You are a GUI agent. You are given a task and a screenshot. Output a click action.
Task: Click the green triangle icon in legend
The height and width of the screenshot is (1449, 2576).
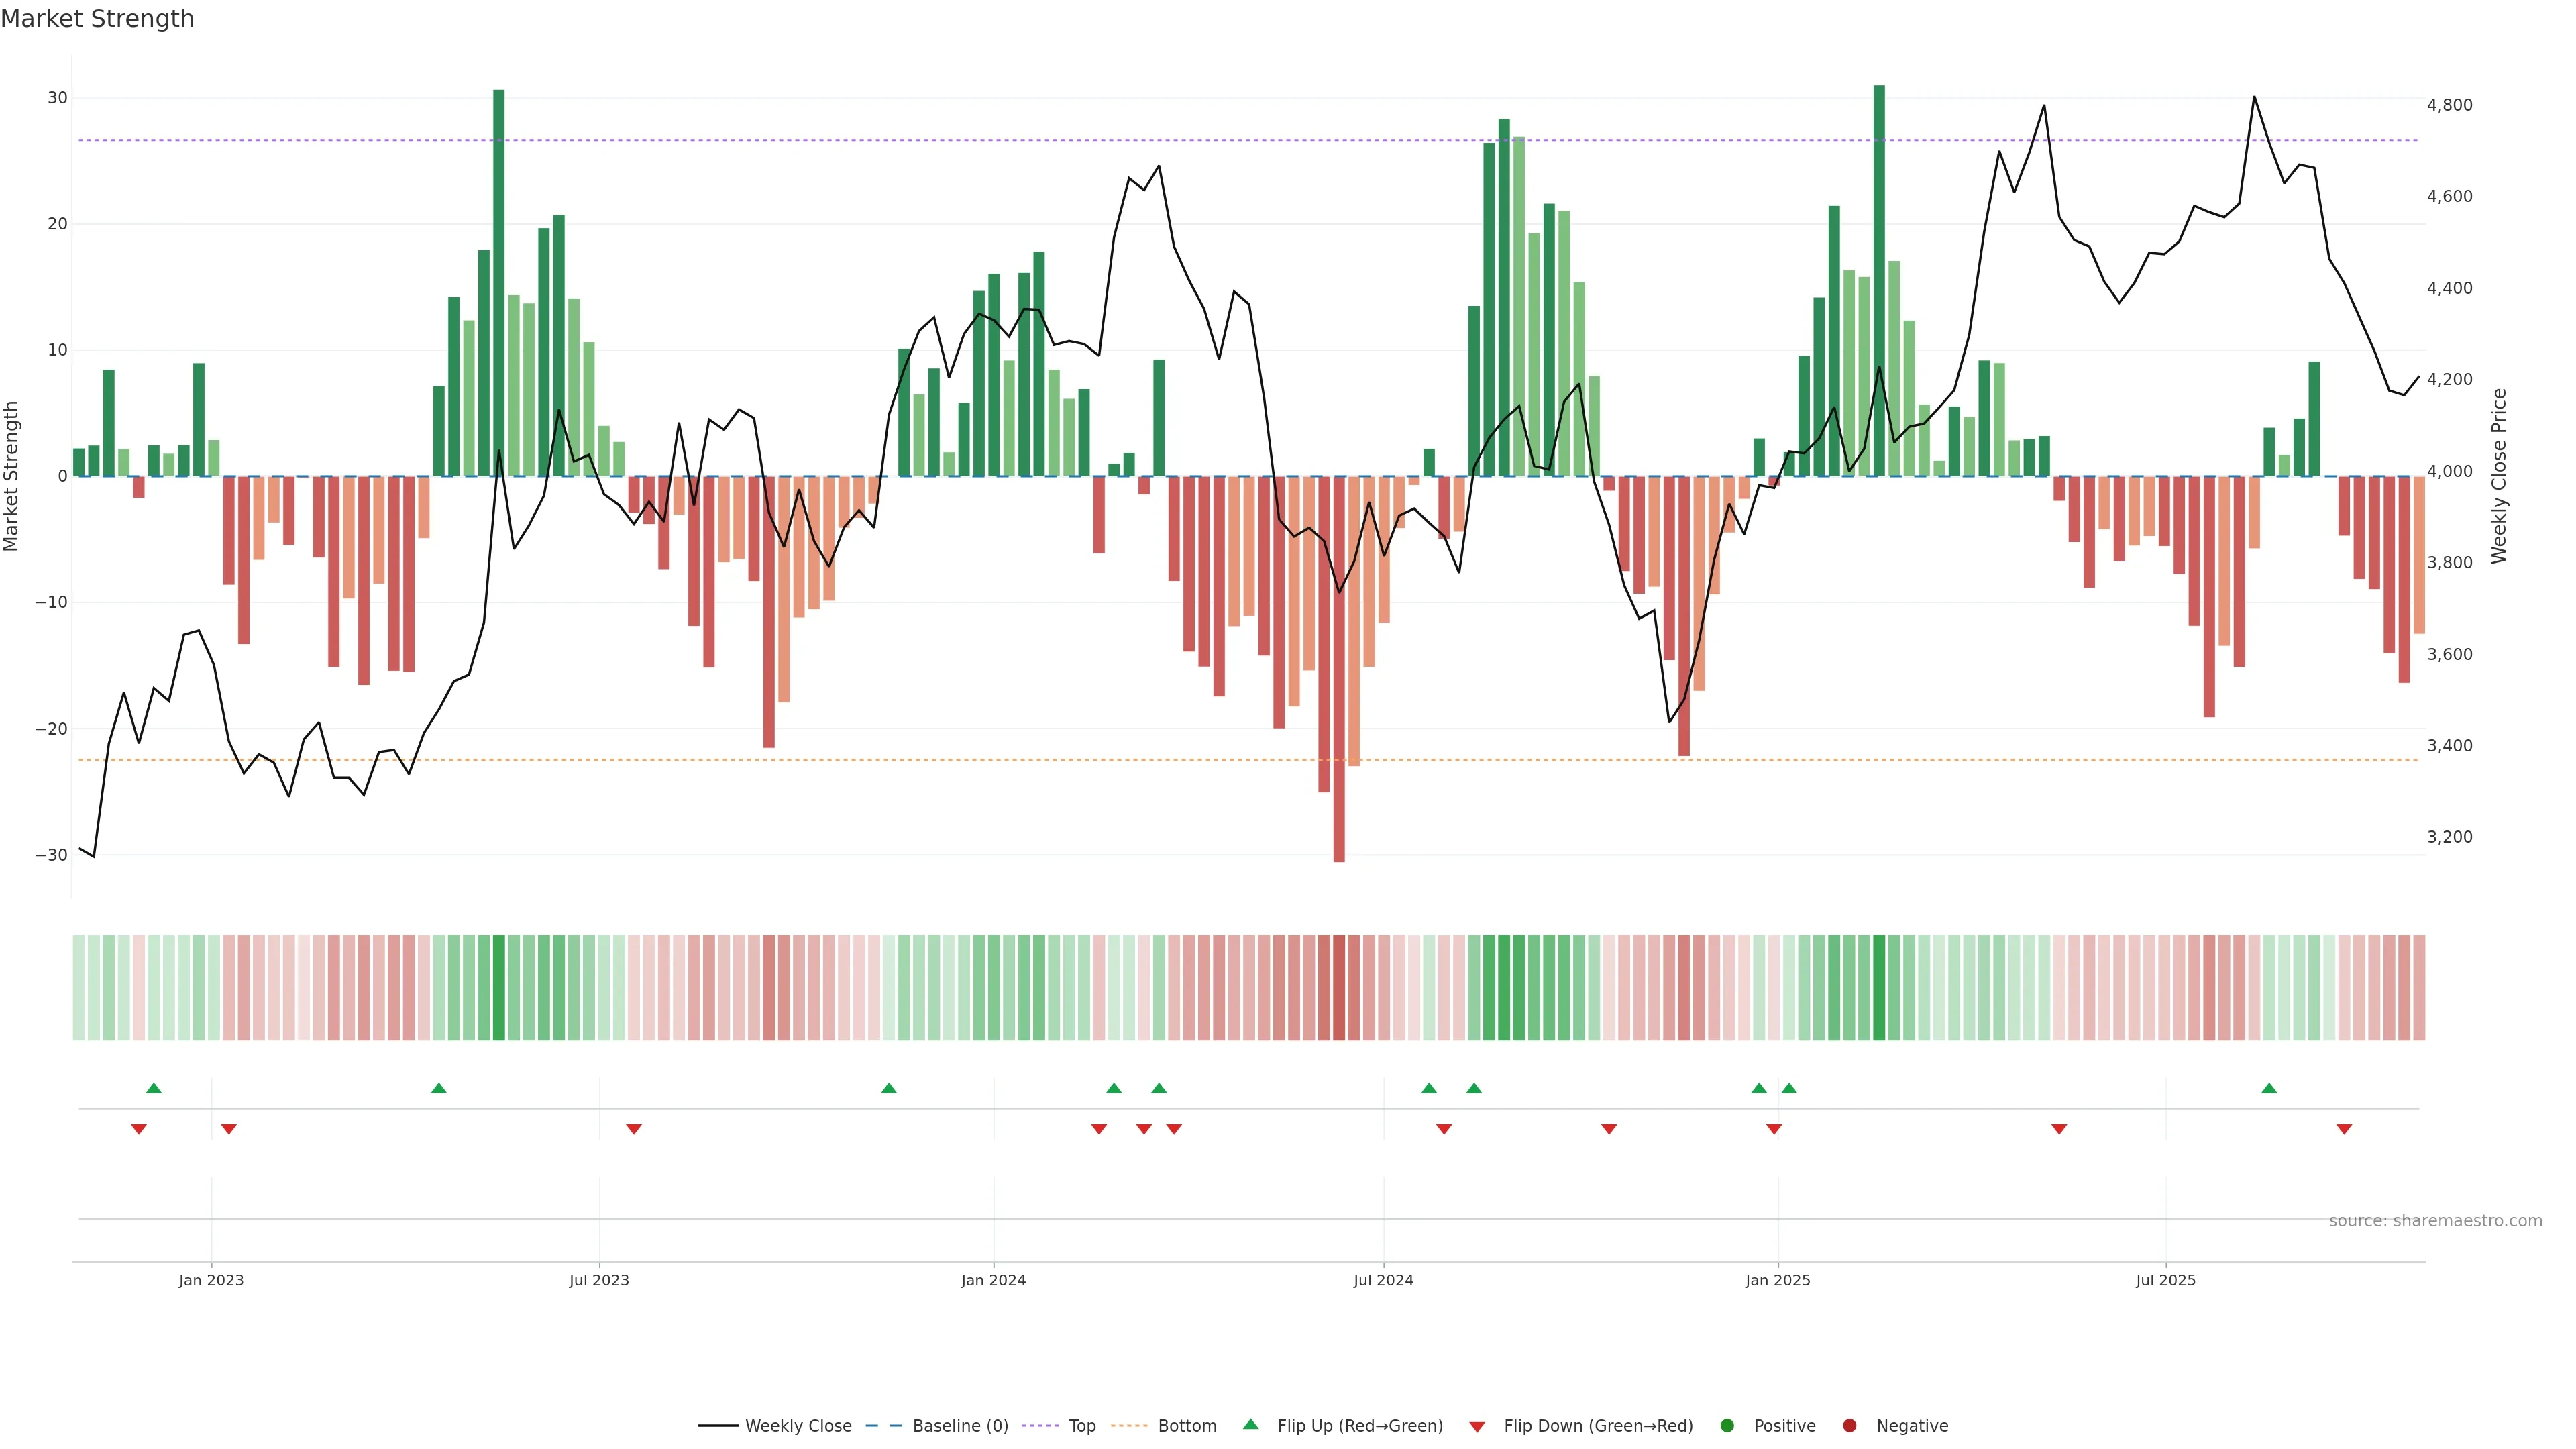tap(1250, 1424)
